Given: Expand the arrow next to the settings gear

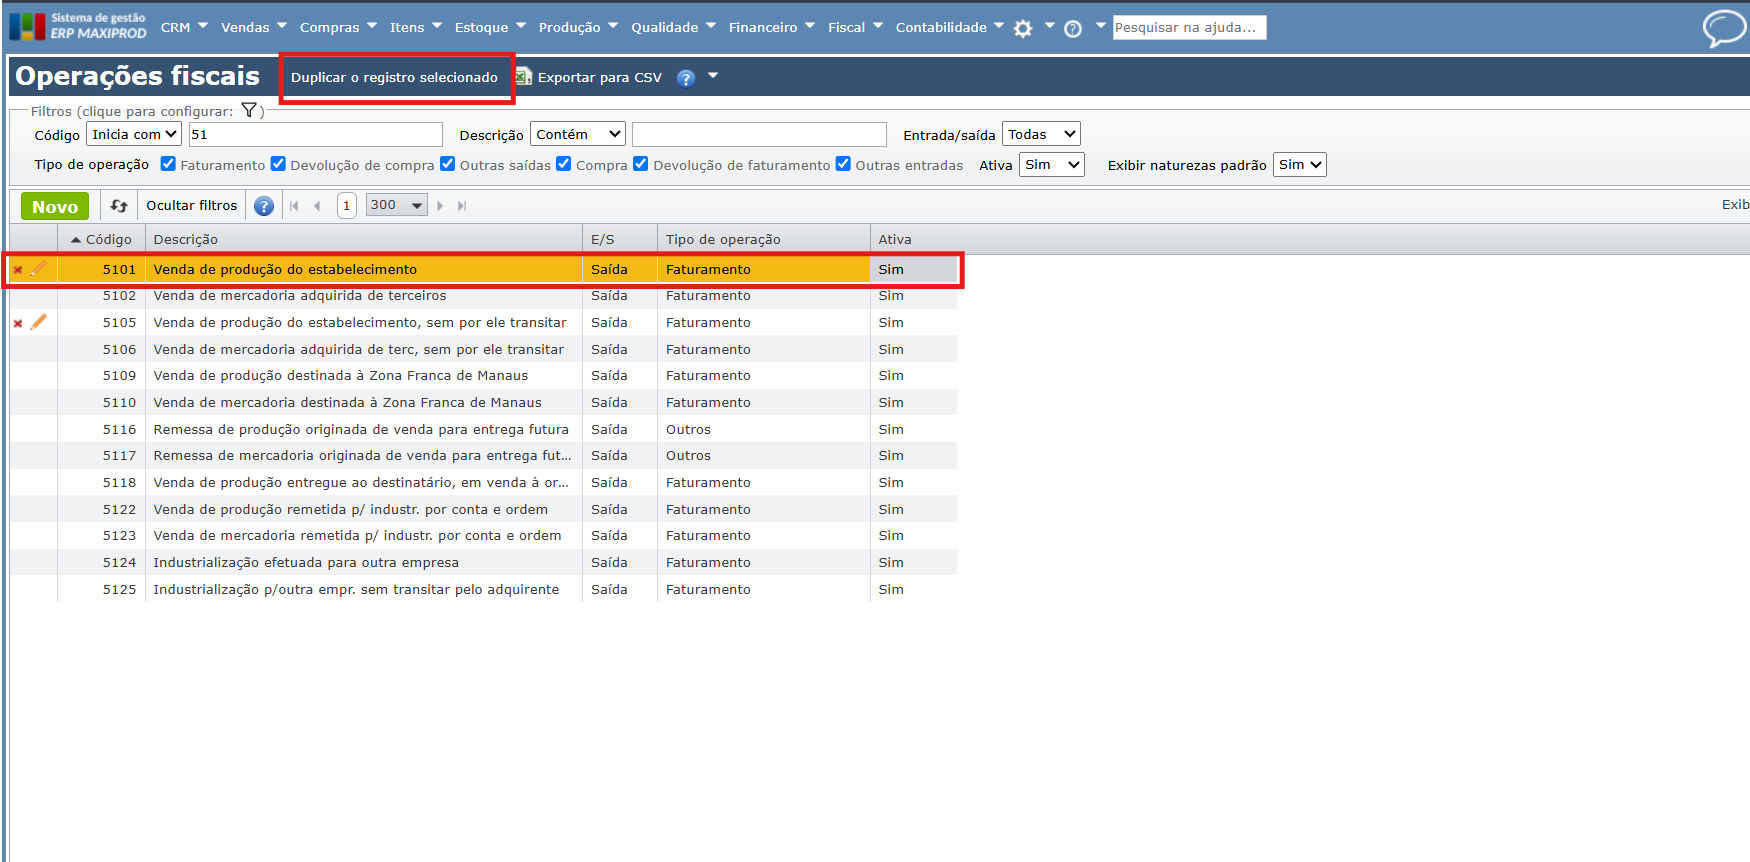Looking at the screenshot, I should pyautogui.click(x=1049, y=26).
